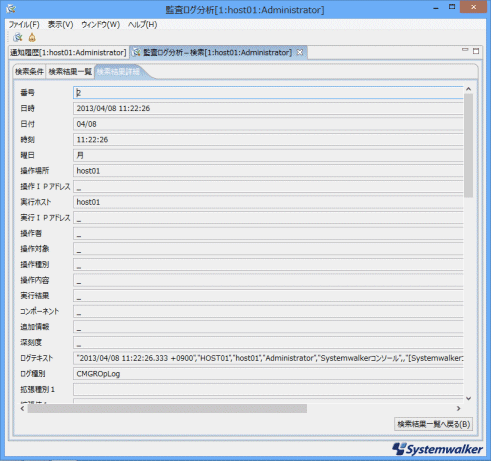
Task: Close the 監査ログ分析 window
Action: coord(473,7)
